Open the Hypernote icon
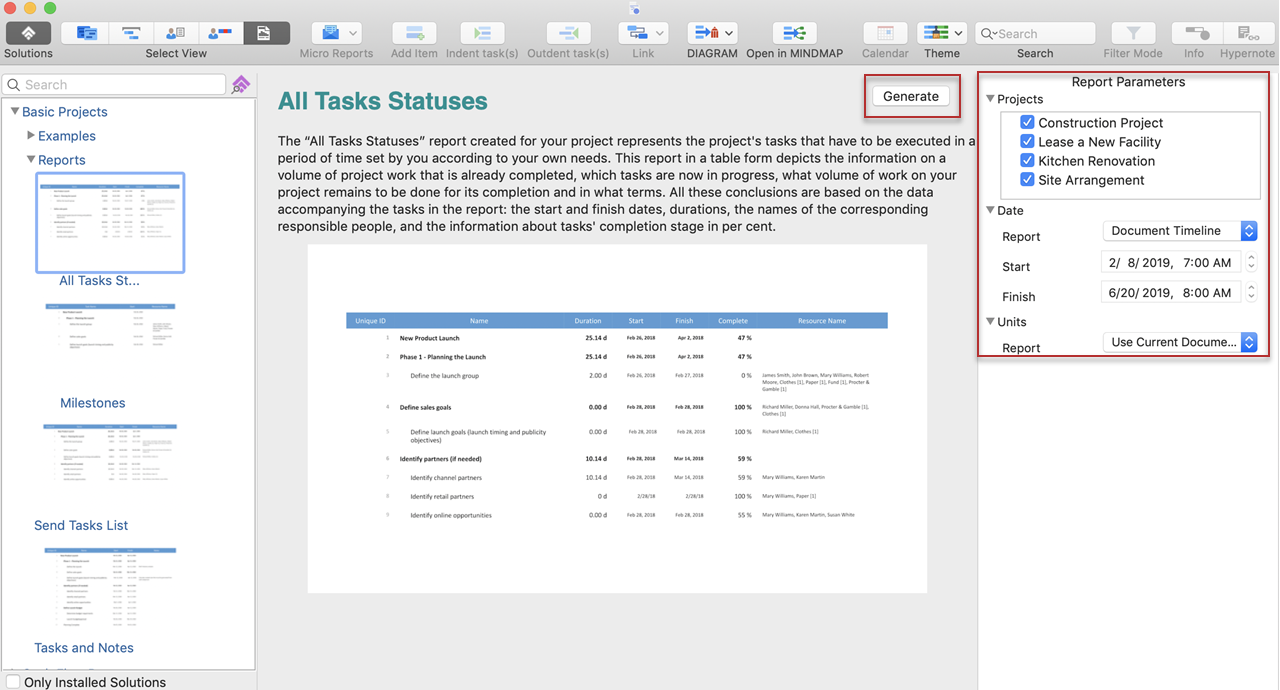Screen dimensions: 1280x690 (x=1248, y=33)
